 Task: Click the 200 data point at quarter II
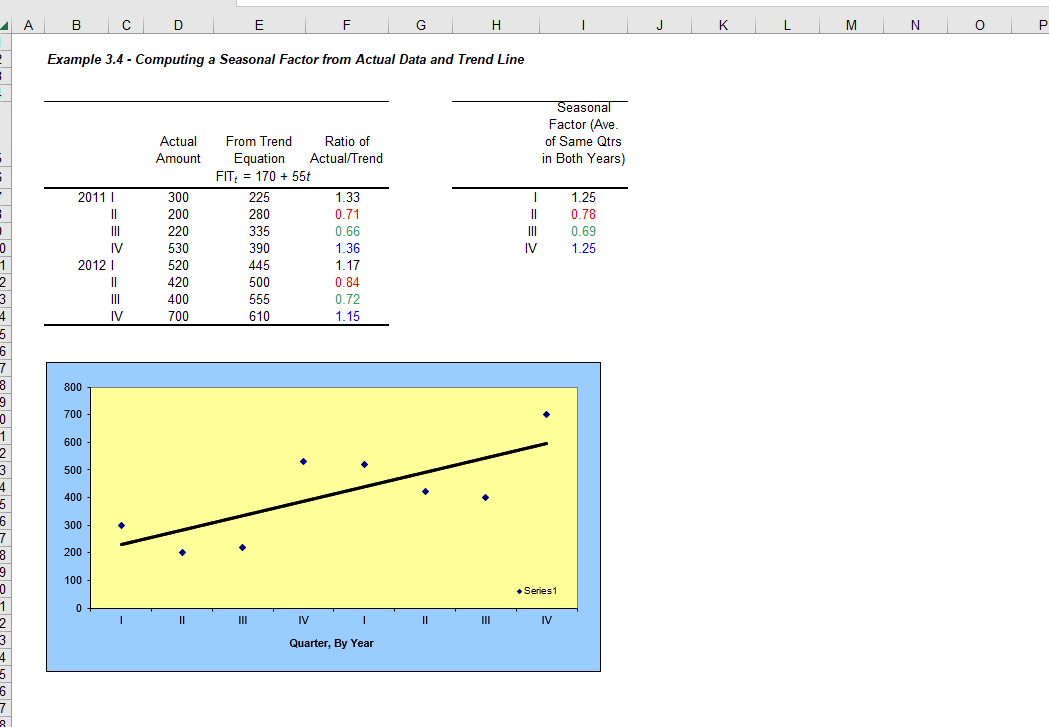point(182,552)
